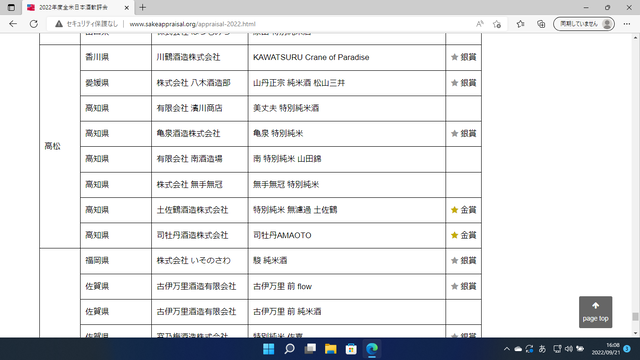
Task: Click the vertical scrollbar thumb
Action: [x=635, y=316]
